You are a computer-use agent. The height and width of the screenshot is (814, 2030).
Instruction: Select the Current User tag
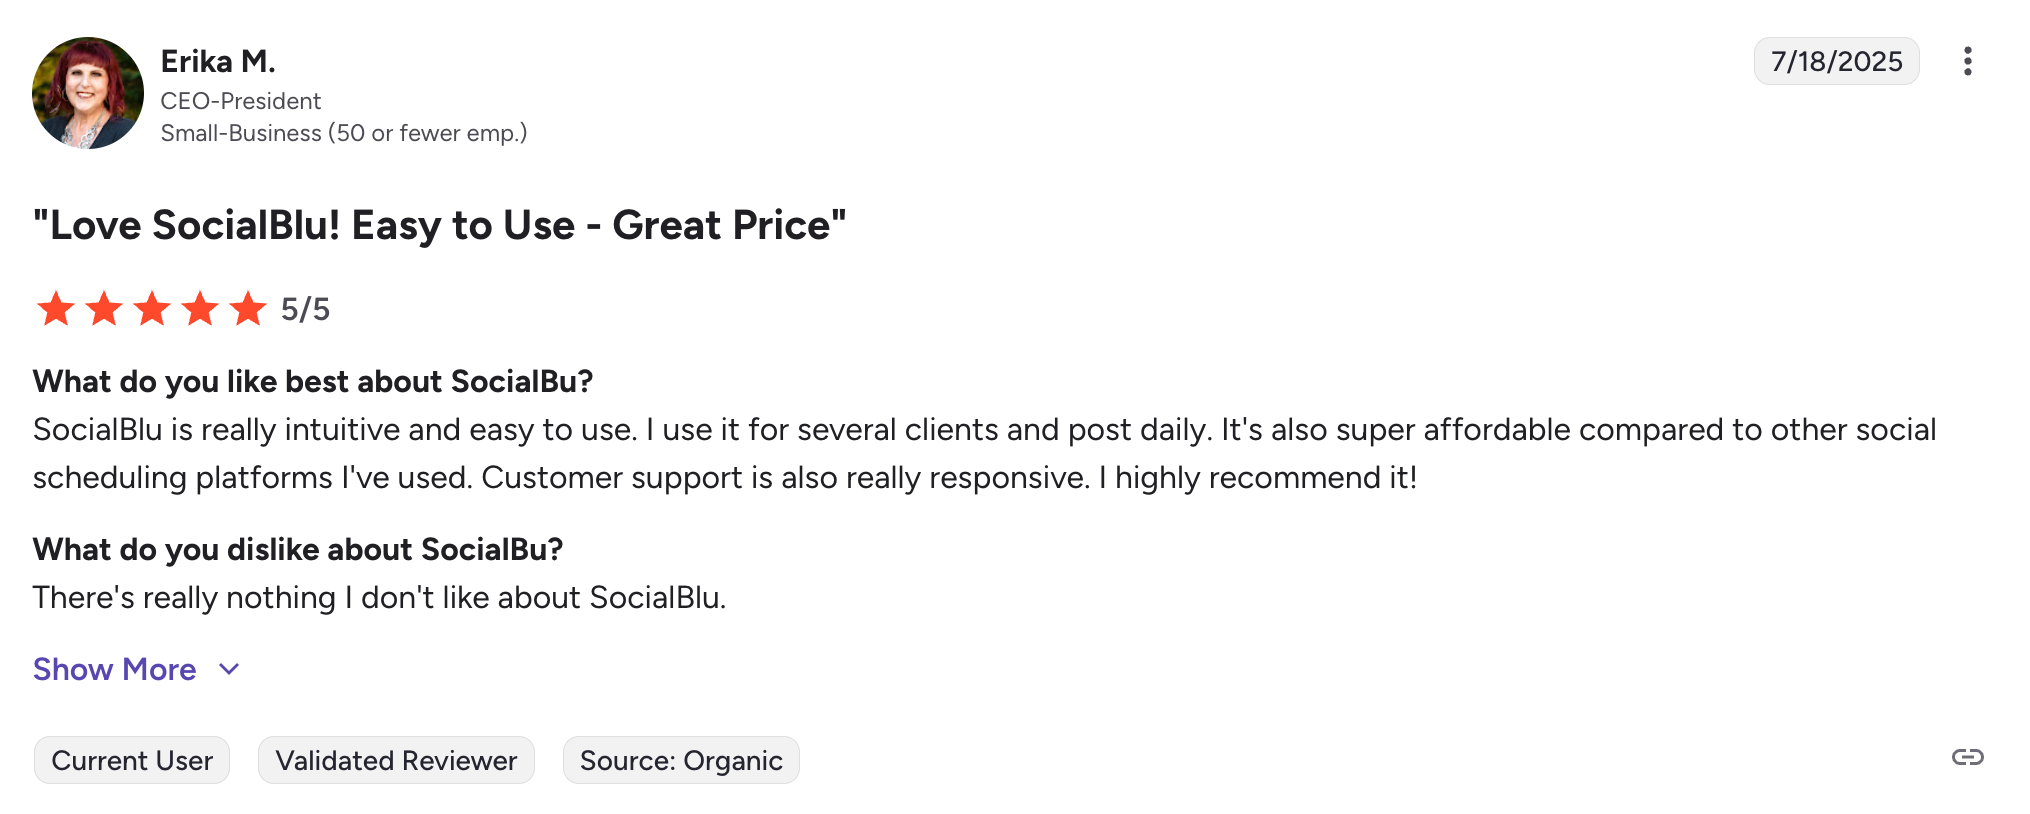(132, 761)
